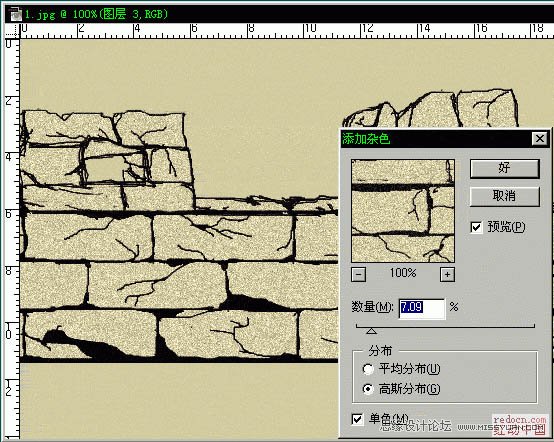Select the 高斯分布(G) radio option
The width and height of the screenshot is (554, 442).
(x=368, y=389)
